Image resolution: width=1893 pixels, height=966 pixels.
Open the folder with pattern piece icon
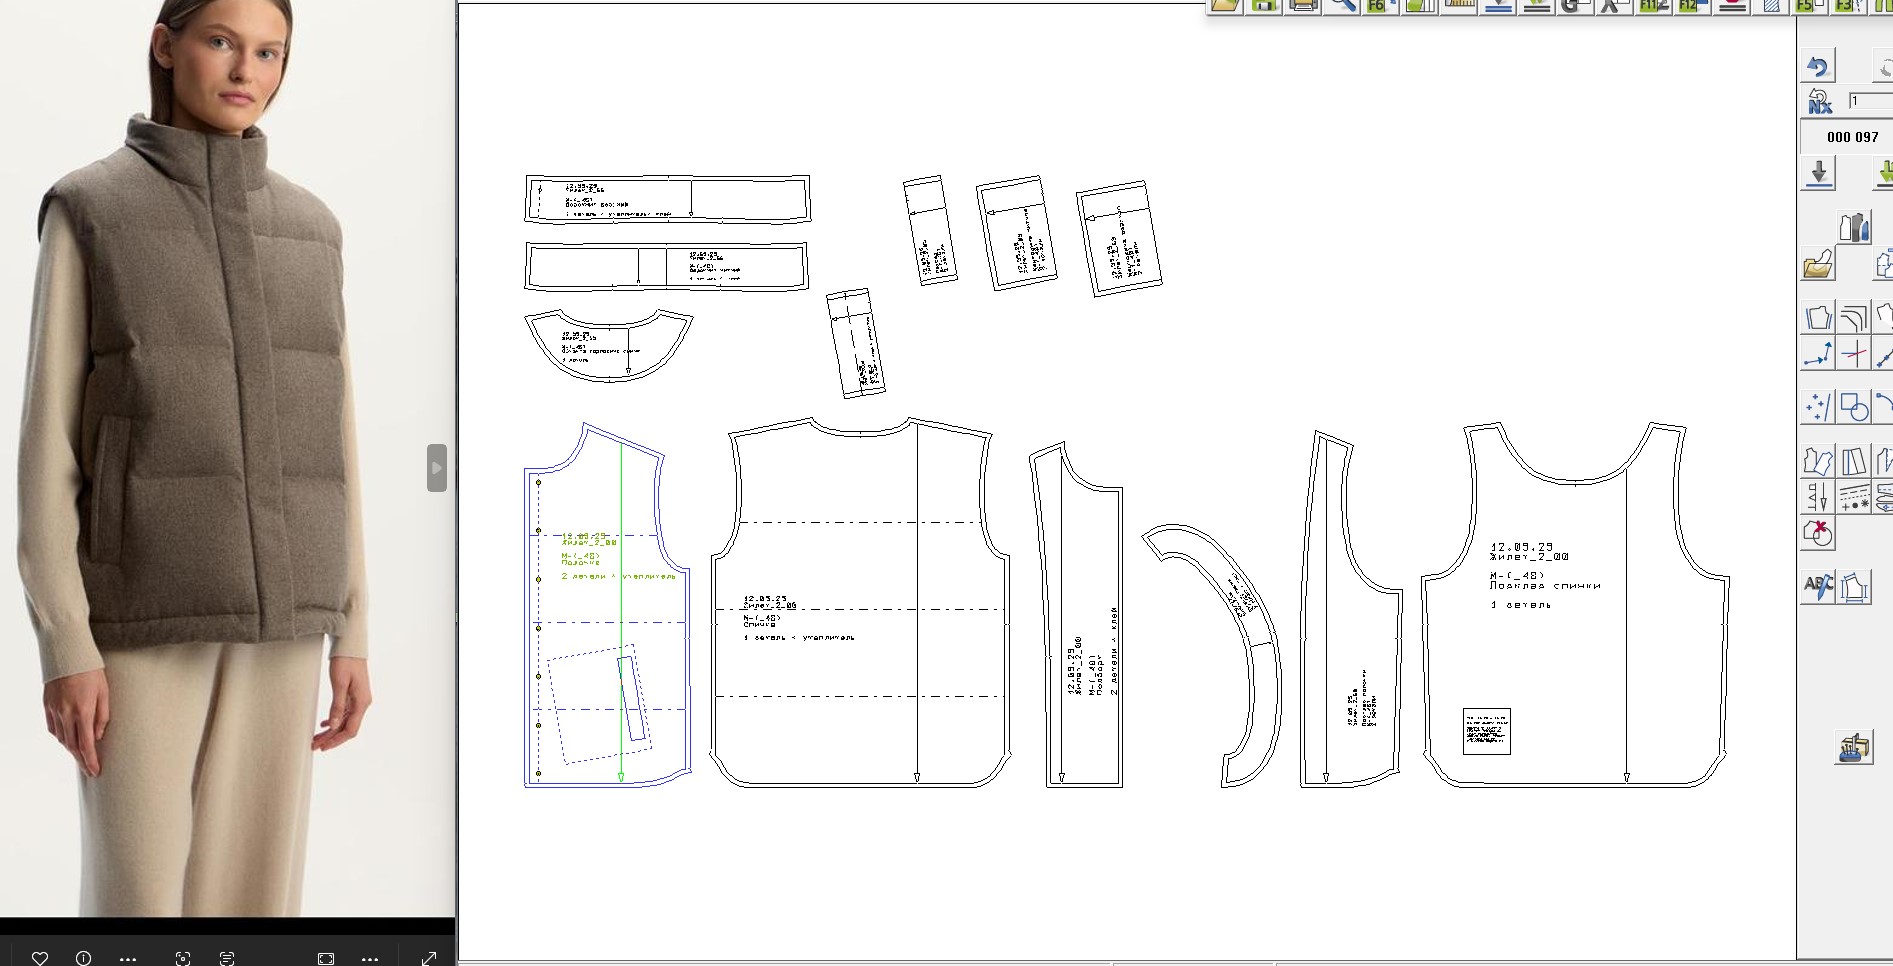coord(1818,265)
